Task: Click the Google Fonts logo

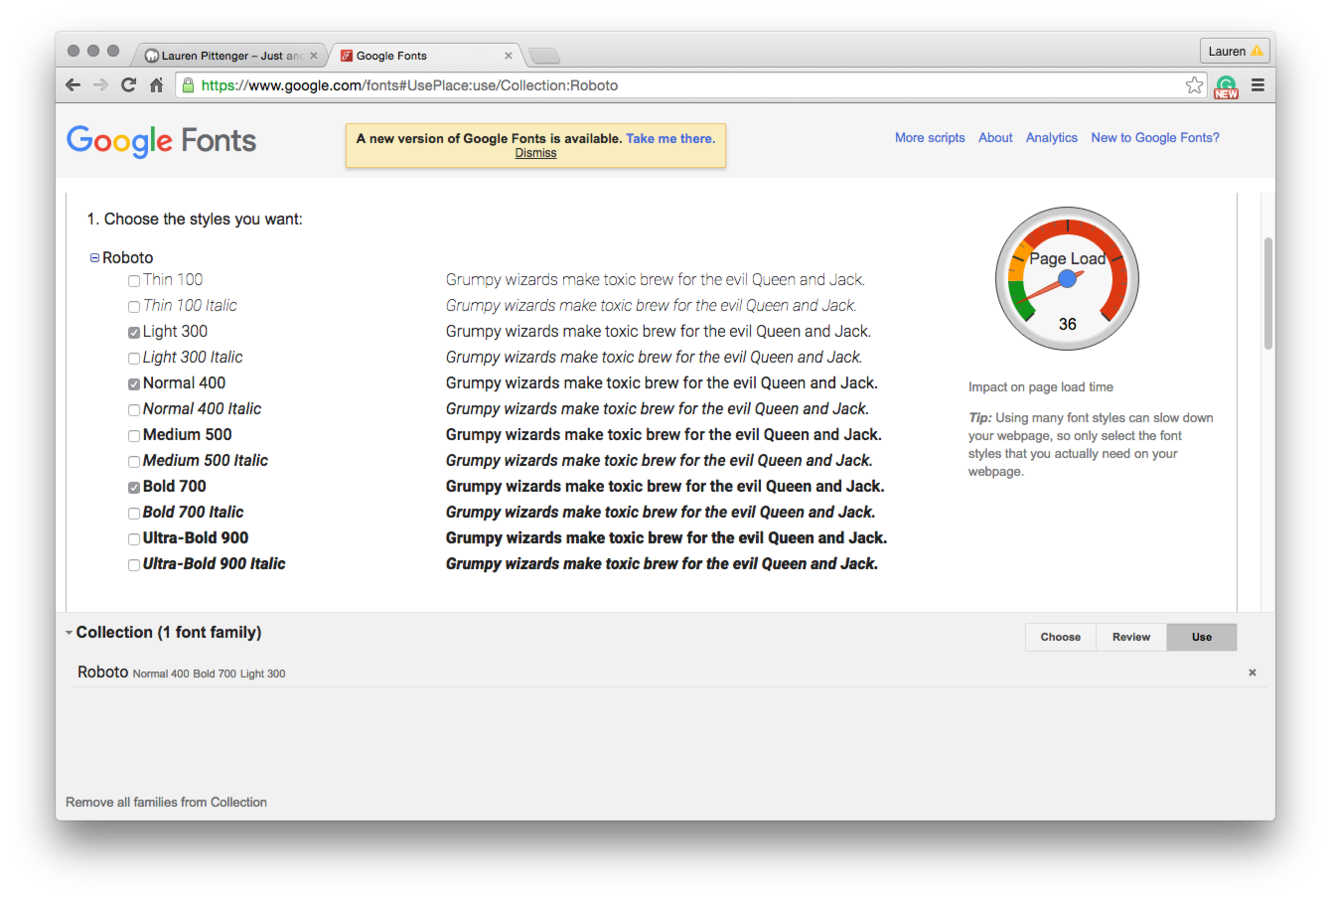Action: coord(162,141)
